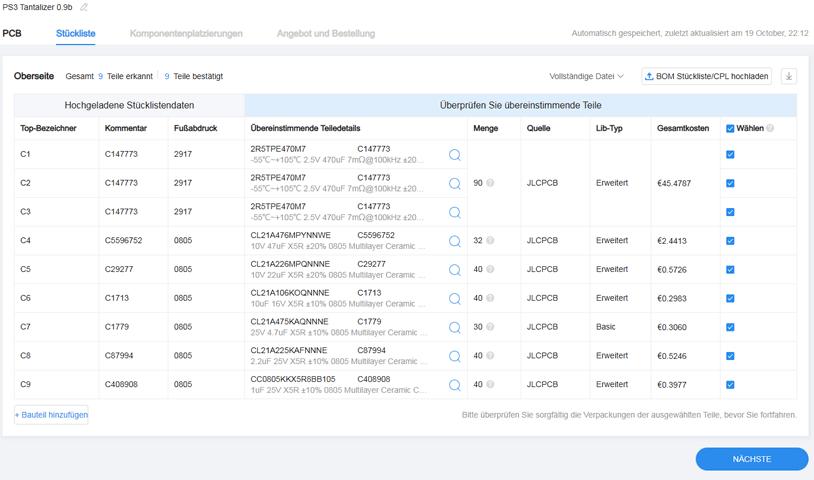Screen dimensions: 814x480
Task: Expand the Vollständige Datei dropdown
Action: [586, 76]
